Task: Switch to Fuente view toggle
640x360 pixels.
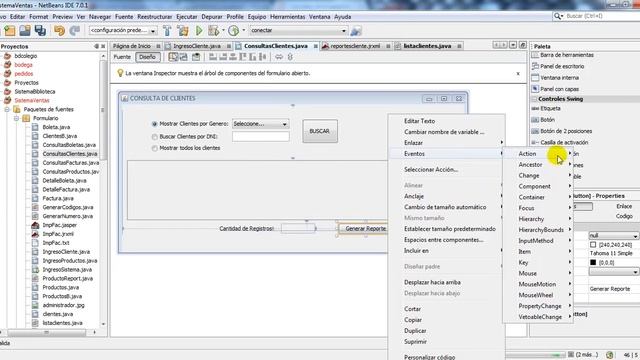Action: click(122, 57)
